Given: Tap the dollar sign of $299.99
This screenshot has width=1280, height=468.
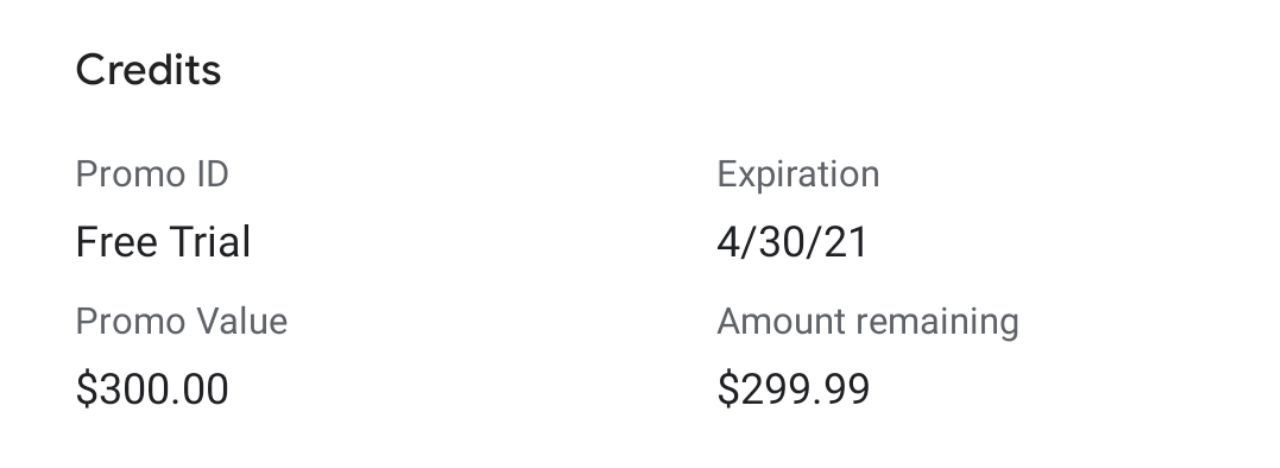Looking at the screenshot, I should pos(728,389).
